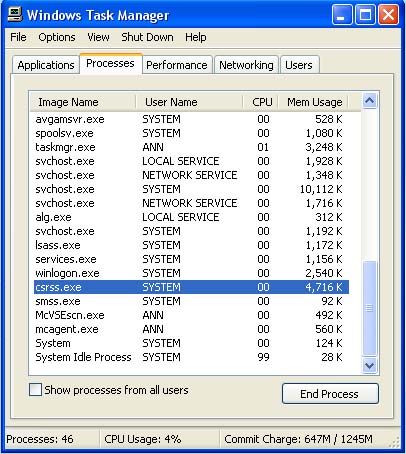This screenshot has height=454, width=406.
Task: Click the scroll down arrow in process list
Action: point(370,366)
